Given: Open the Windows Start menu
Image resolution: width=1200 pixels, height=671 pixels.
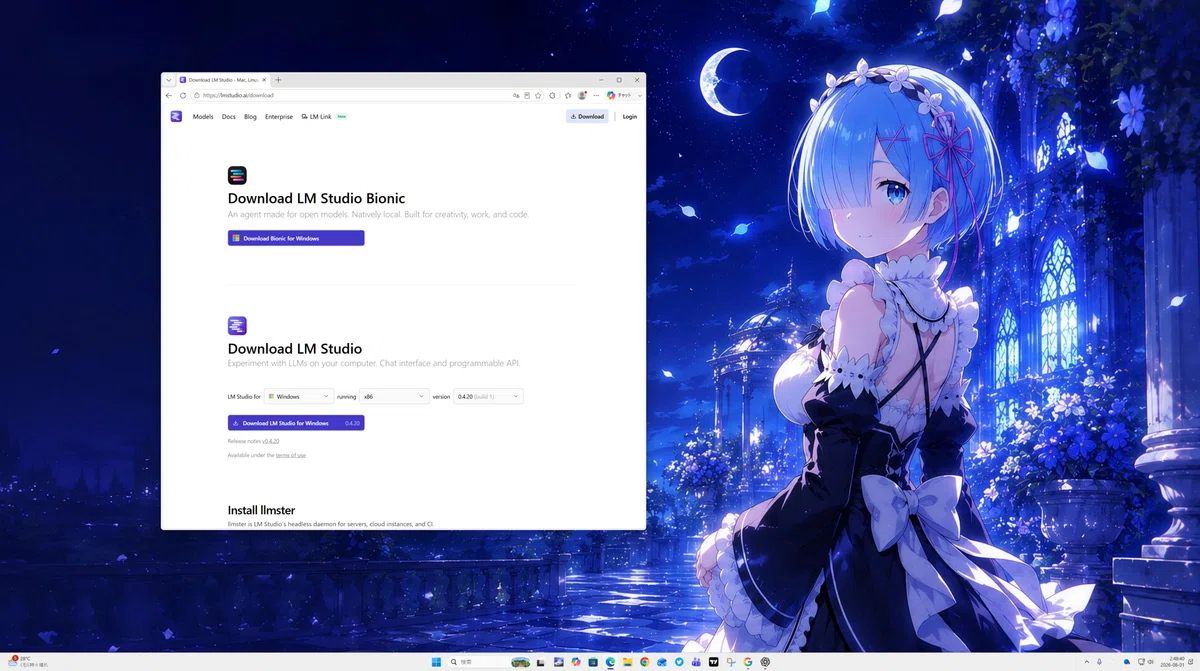Looking at the screenshot, I should [x=436, y=662].
